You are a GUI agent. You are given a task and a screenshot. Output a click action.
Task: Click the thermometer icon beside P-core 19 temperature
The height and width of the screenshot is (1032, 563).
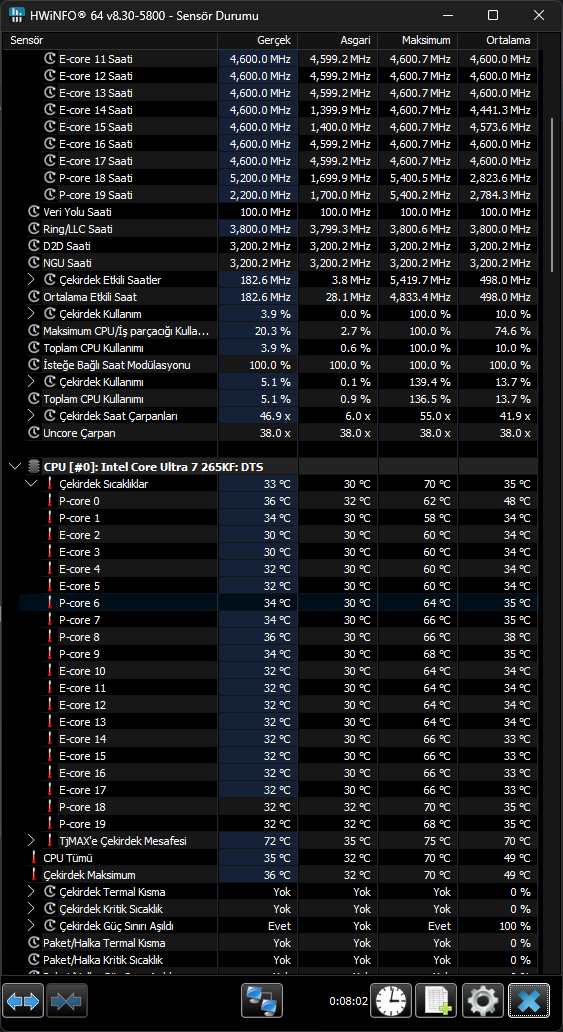coord(49,824)
